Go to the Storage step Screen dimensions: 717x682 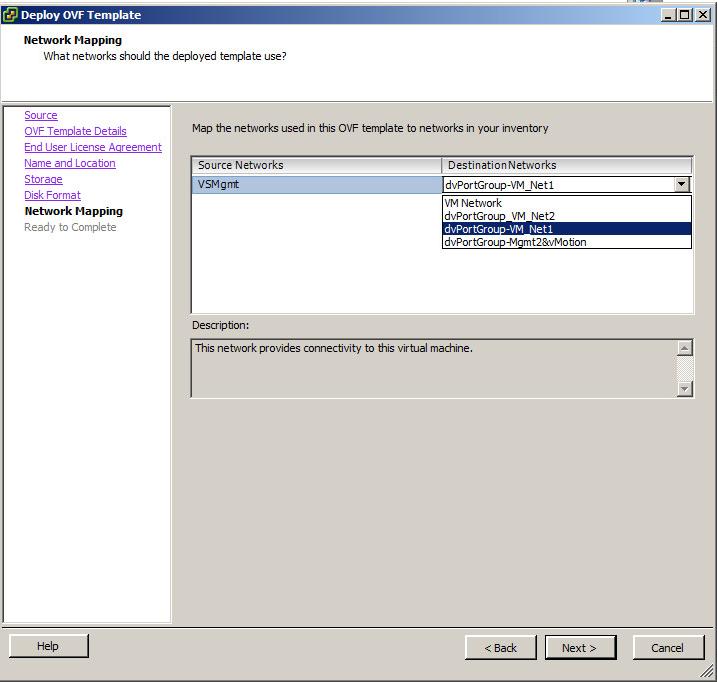pyautogui.click(x=43, y=179)
